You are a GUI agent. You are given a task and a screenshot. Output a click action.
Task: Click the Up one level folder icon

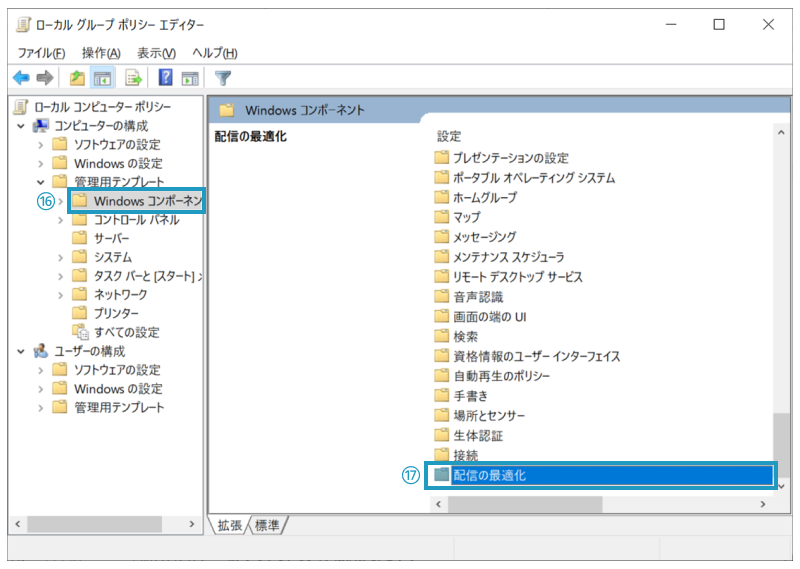pyautogui.click(x=77, y=78)
